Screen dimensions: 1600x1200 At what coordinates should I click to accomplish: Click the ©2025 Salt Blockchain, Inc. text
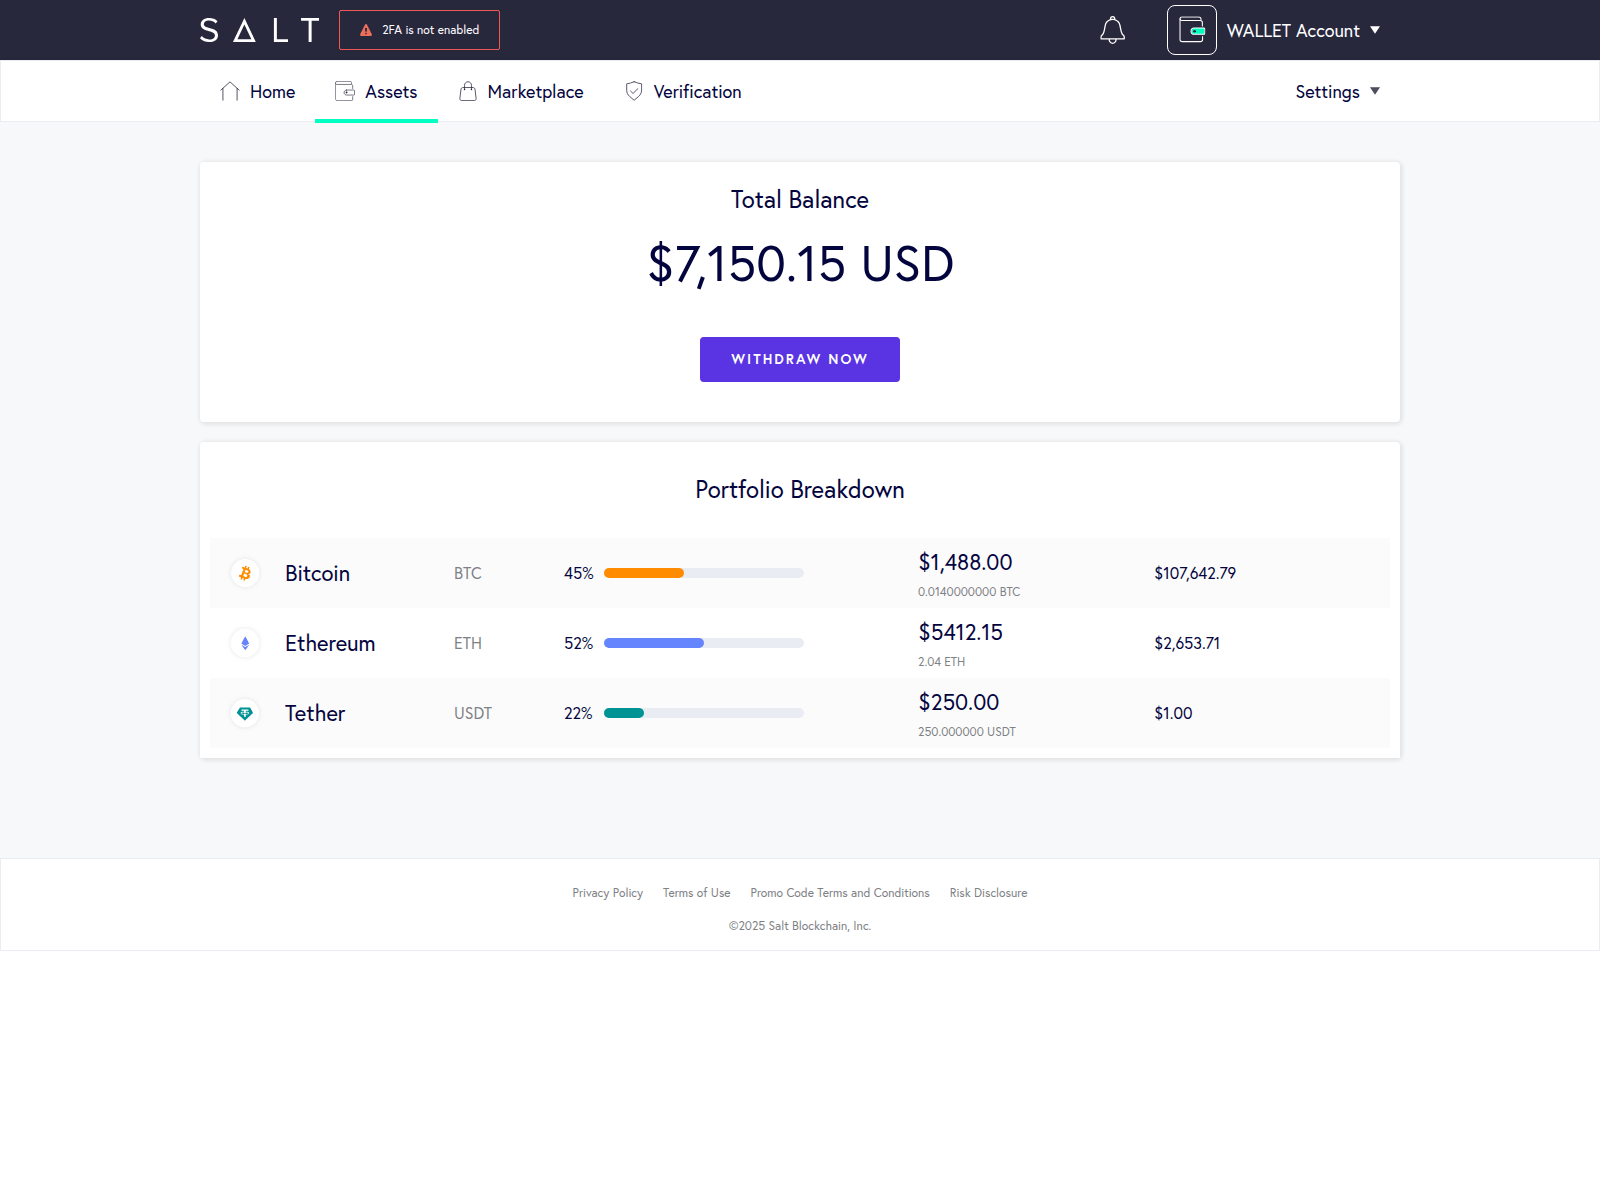click(x=800, y=926)
